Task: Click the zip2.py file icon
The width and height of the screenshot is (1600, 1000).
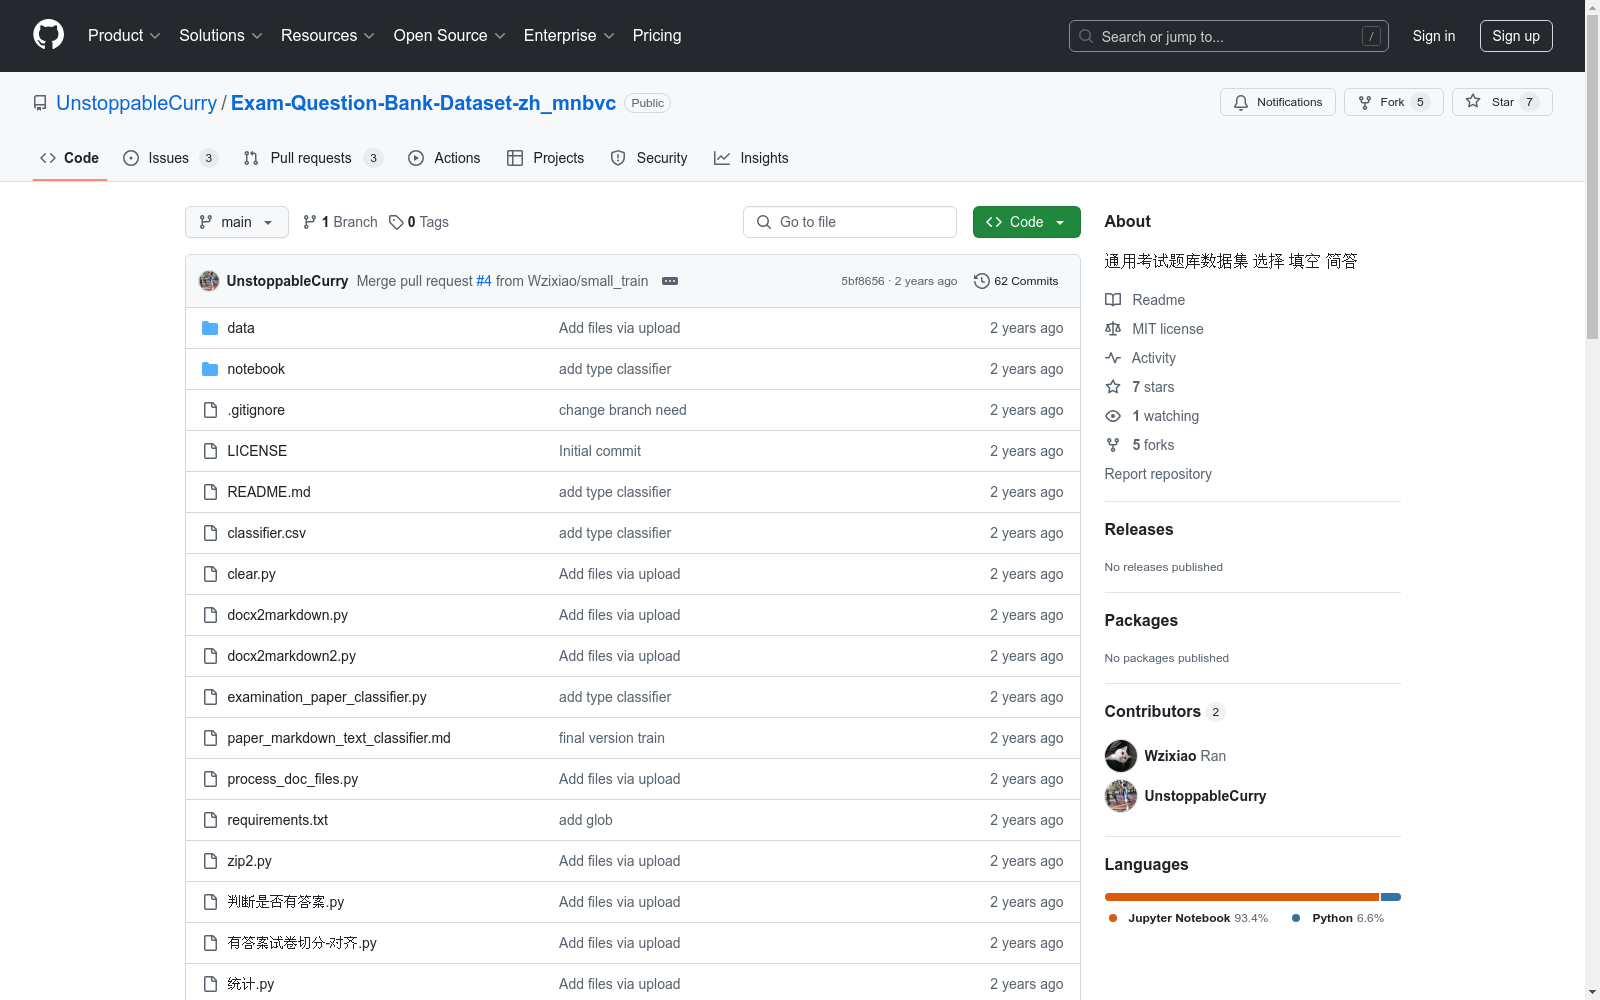Action: tap(210, 861)
